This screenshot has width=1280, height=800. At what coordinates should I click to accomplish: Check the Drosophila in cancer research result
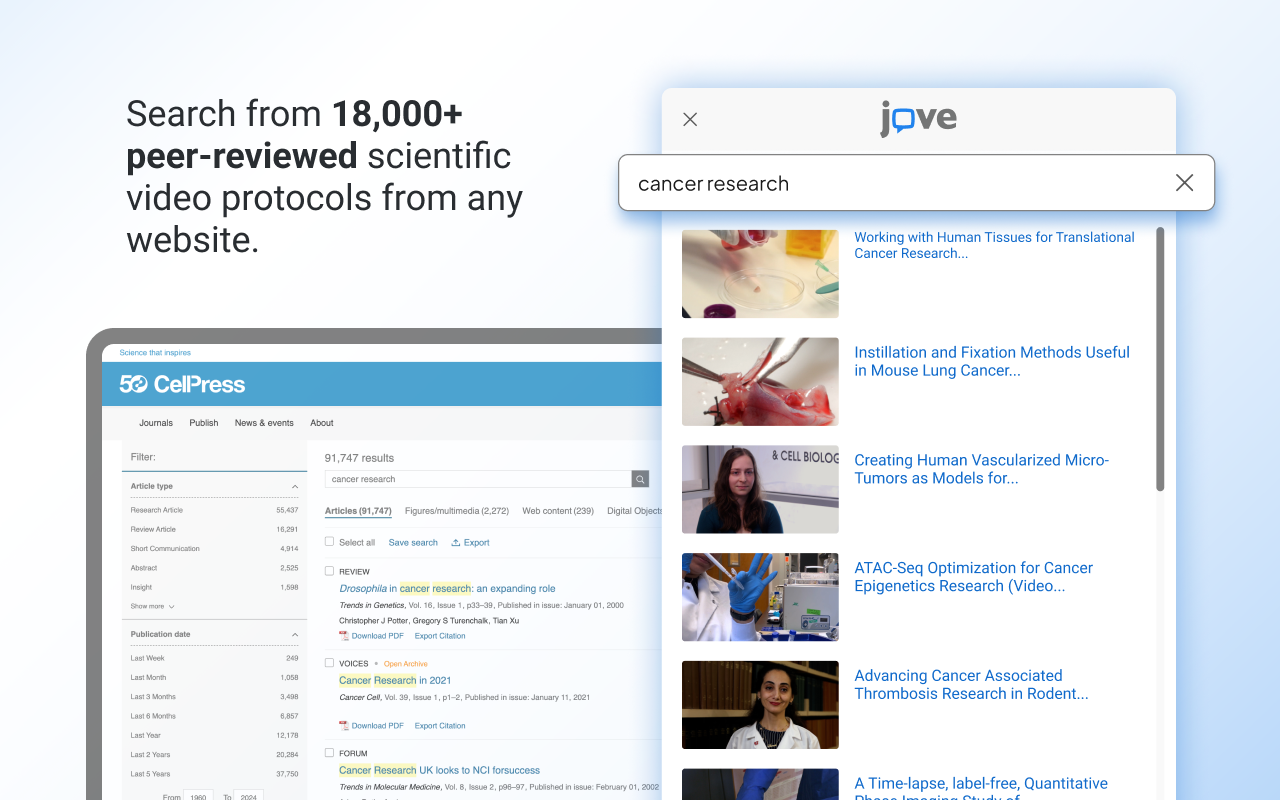point(329,571)
